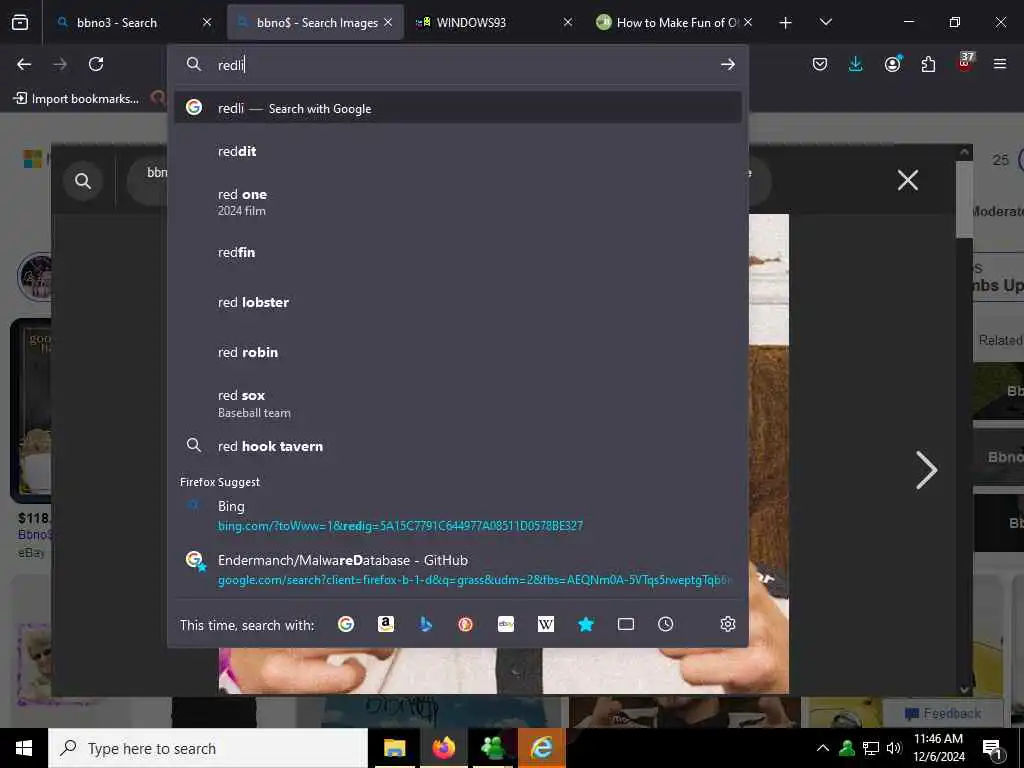Image resolution: width=1024 pixels, height=768 pixels.
Task: Open the Extensions puzzle icon
Action: pos(928,64)
